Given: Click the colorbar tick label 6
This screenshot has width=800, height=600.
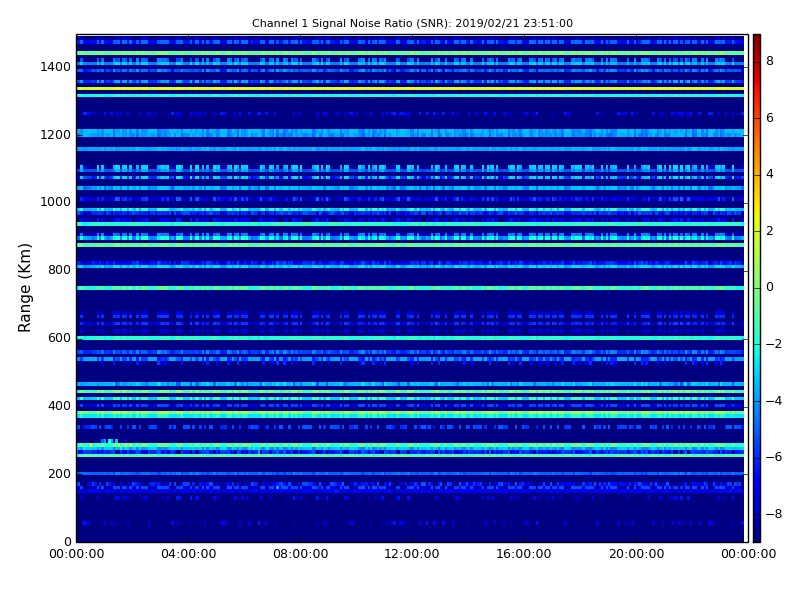Looking at the screenshot, I should pos(770,118).
